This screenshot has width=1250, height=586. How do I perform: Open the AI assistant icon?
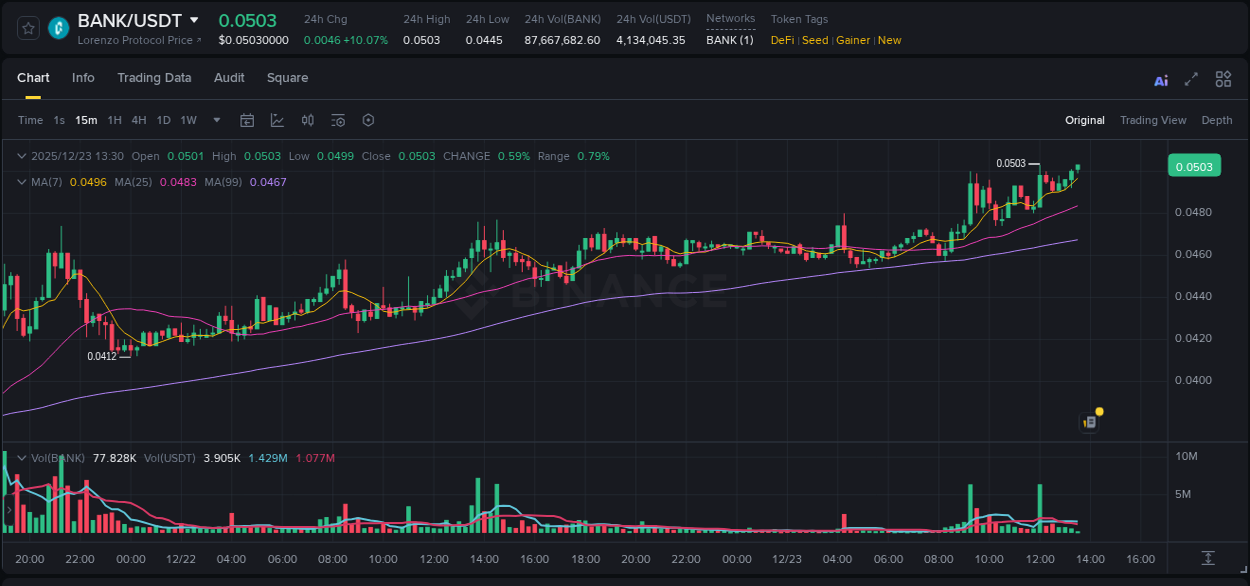(x=1160, y=78)
